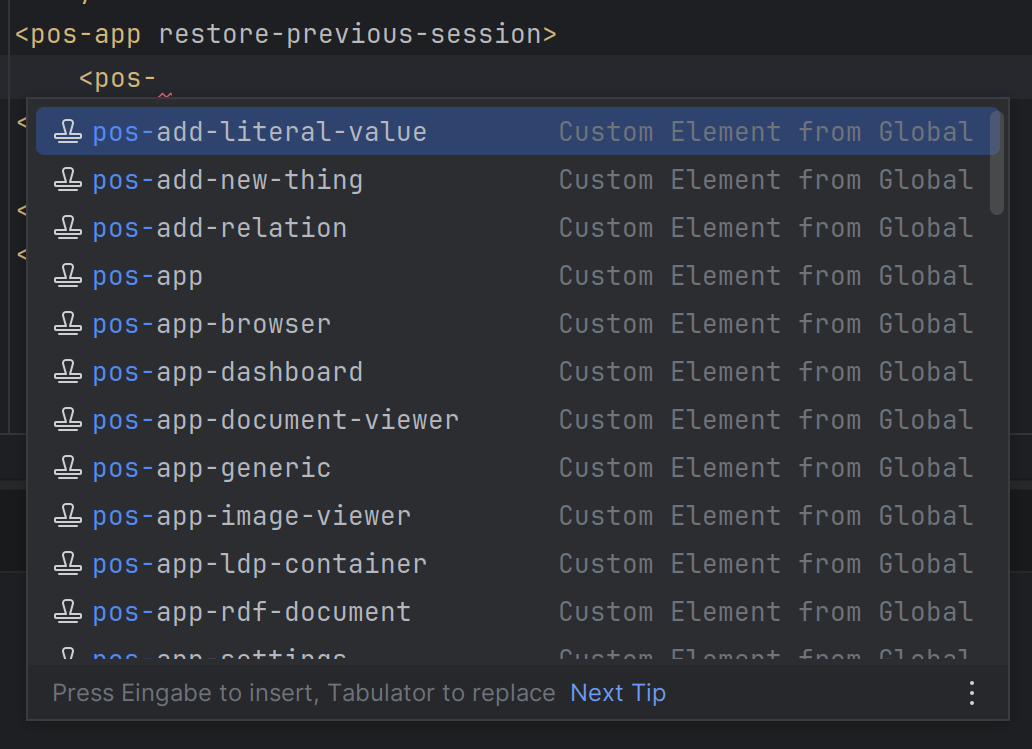Image resolution: width=1032 pixels, height=749 pixels.
Task: Click the stamp icon beside pos-app suggestion
Action: pyautogui.click(x=67, y=276)
